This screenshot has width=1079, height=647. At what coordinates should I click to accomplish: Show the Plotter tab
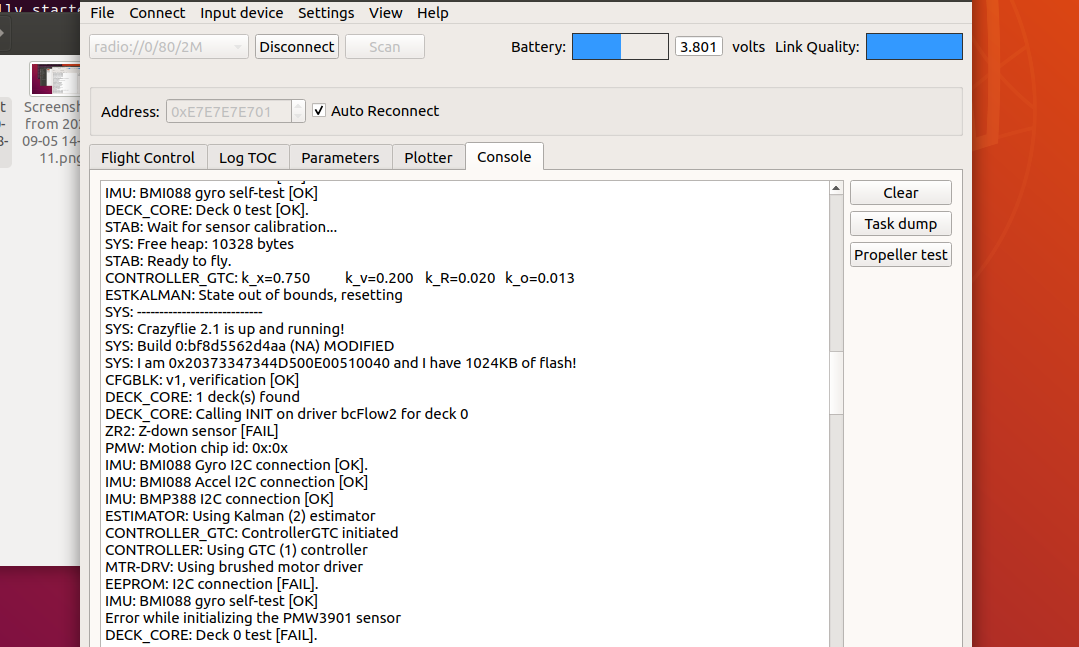tap(428, 158)
